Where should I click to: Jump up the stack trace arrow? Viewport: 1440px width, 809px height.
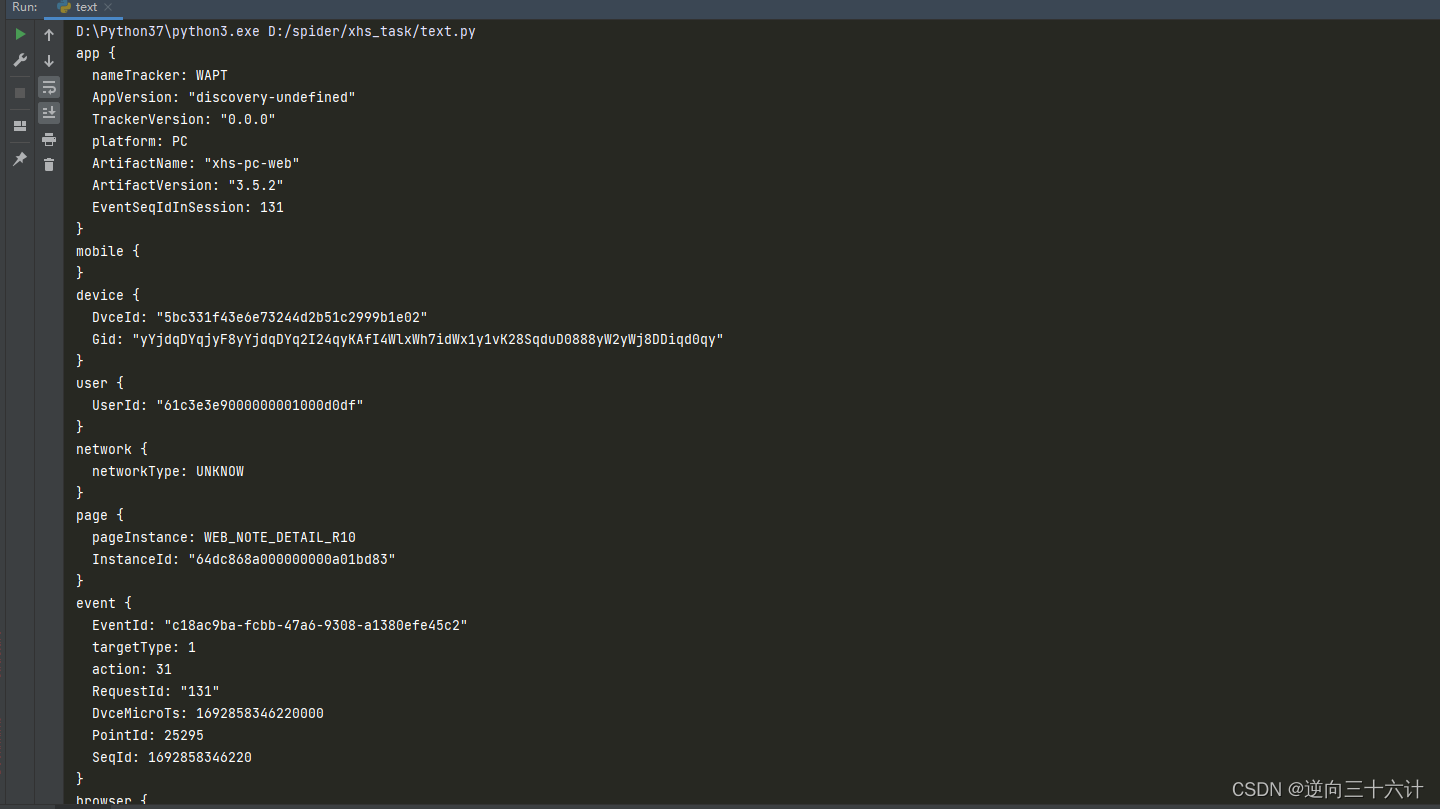pyautogui.click(x=49, y=35)
